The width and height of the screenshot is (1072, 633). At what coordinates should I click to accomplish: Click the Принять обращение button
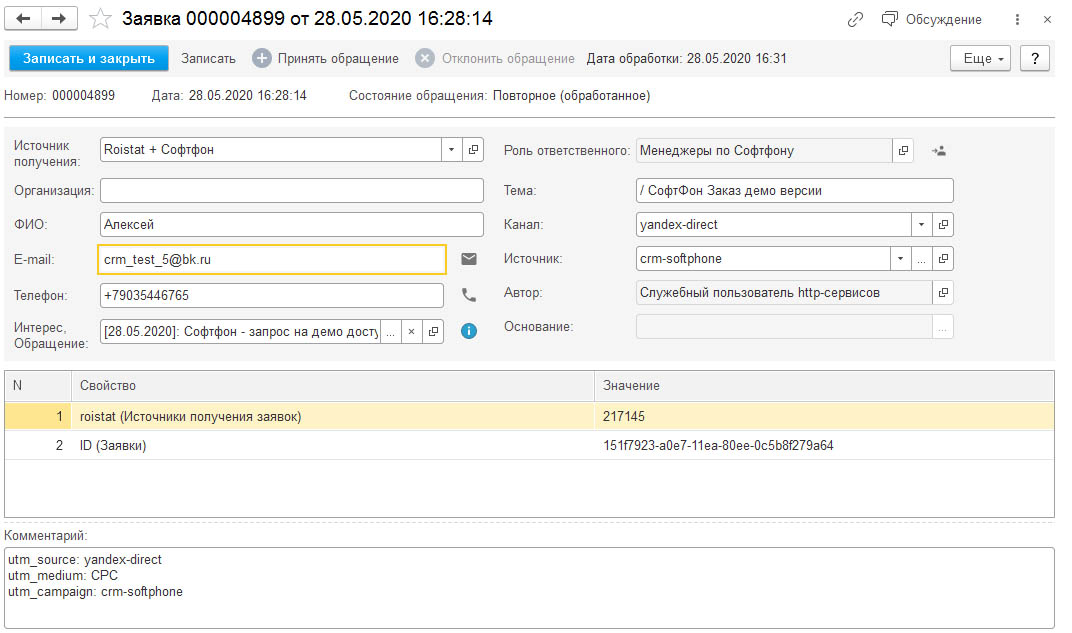[326, 59]
